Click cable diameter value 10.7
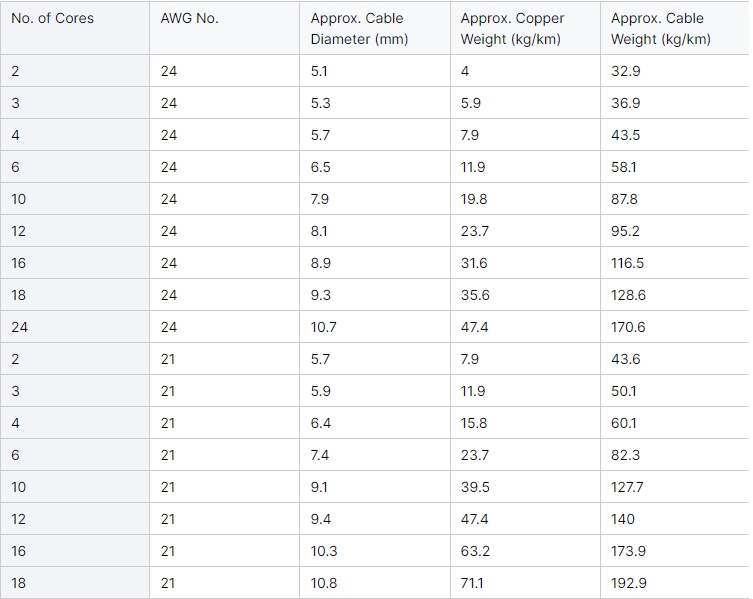753x599 pixels. (324, 327)
